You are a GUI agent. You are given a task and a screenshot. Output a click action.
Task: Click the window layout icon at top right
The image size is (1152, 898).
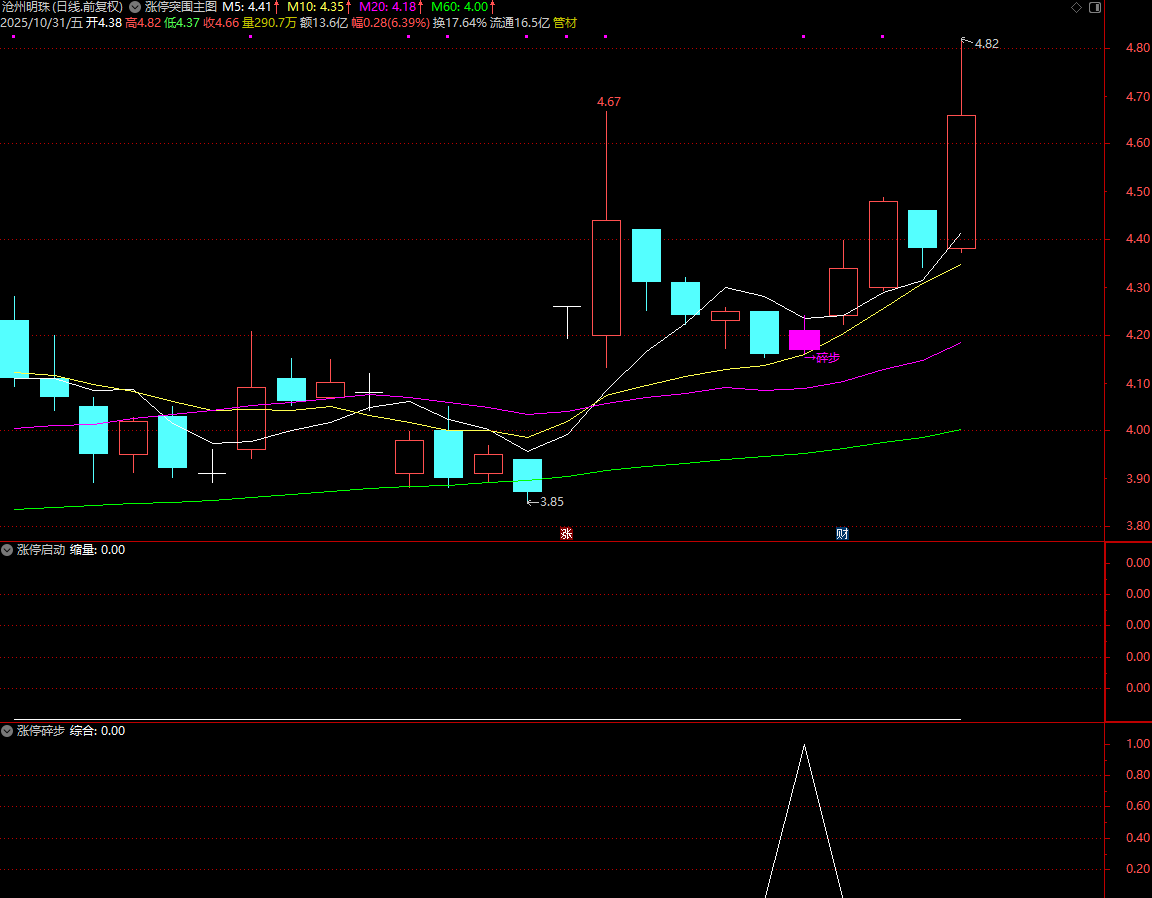pos(1094,7)
